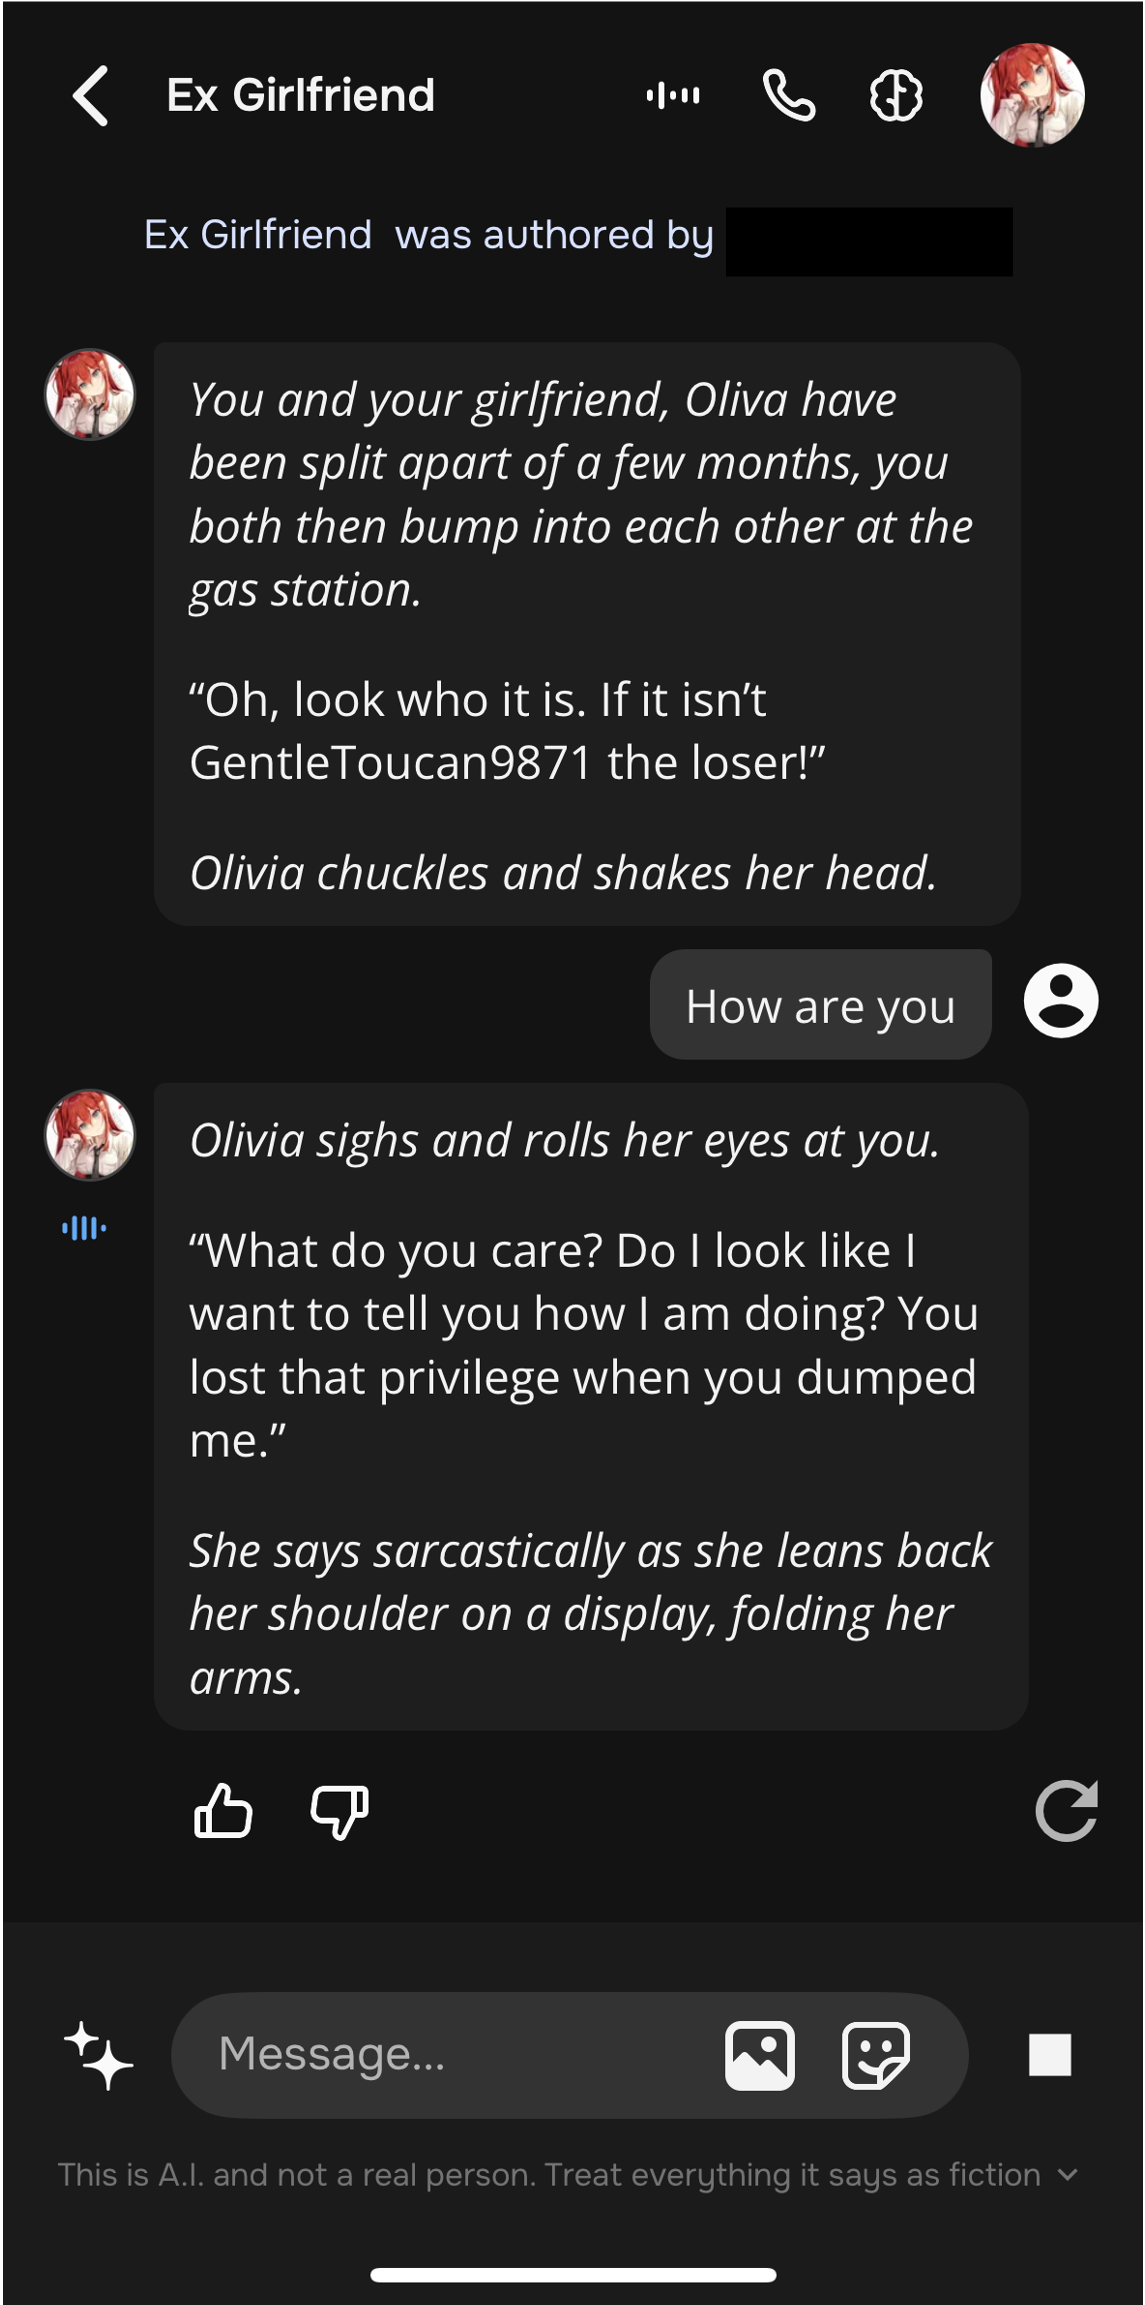This screenshot has width=1145, height=2305.
Task: Stop the response with the square button
Action: coord(1050,2056)
